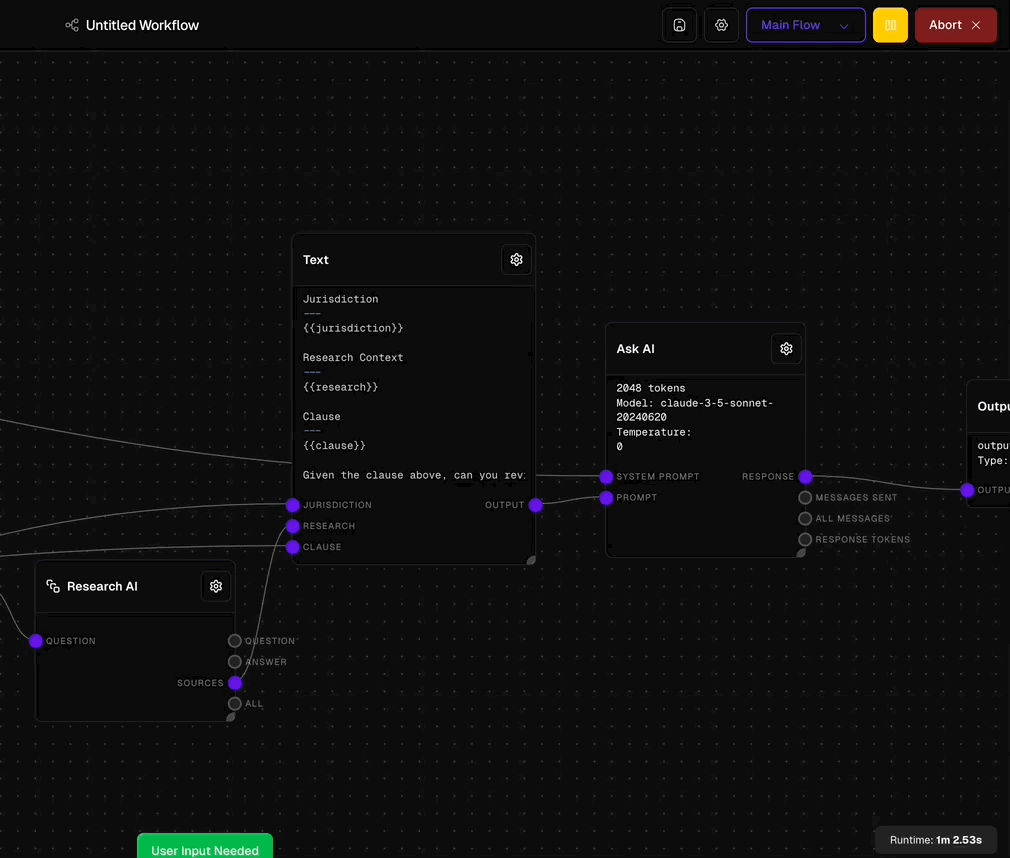
Task: Enable the MESSAGES SENT output on Ask AI
Action: point(805,497)
